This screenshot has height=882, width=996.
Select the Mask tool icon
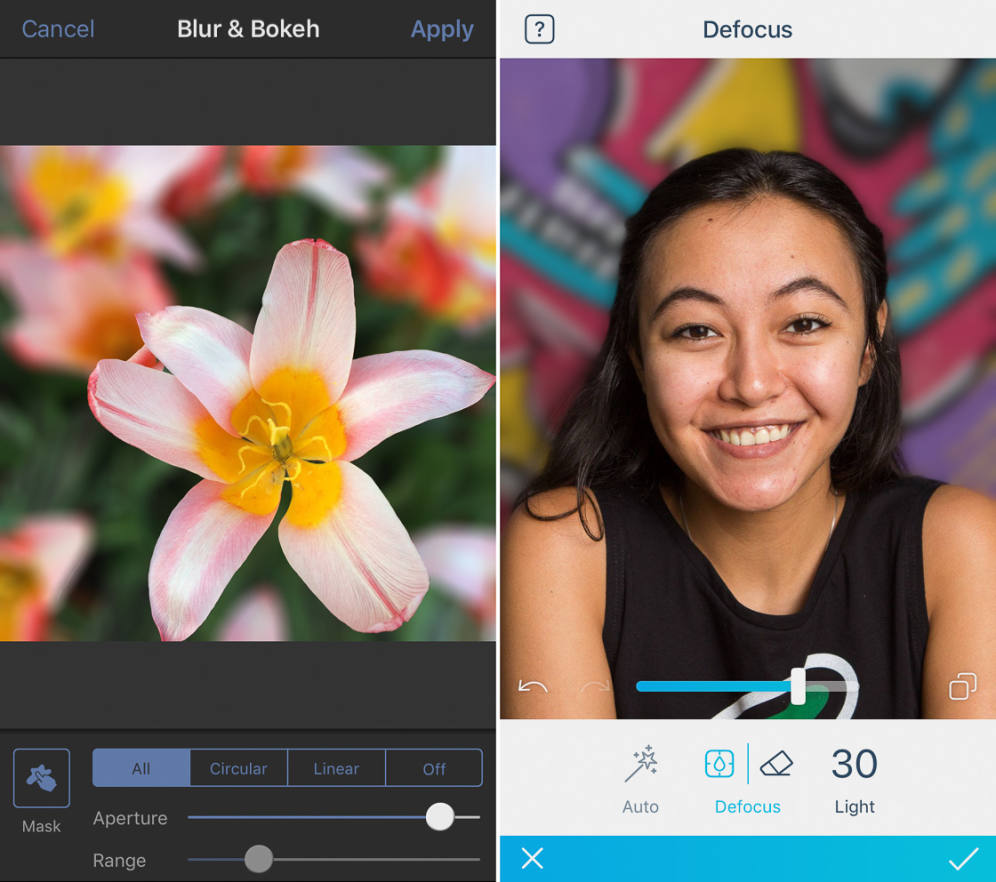40,778
